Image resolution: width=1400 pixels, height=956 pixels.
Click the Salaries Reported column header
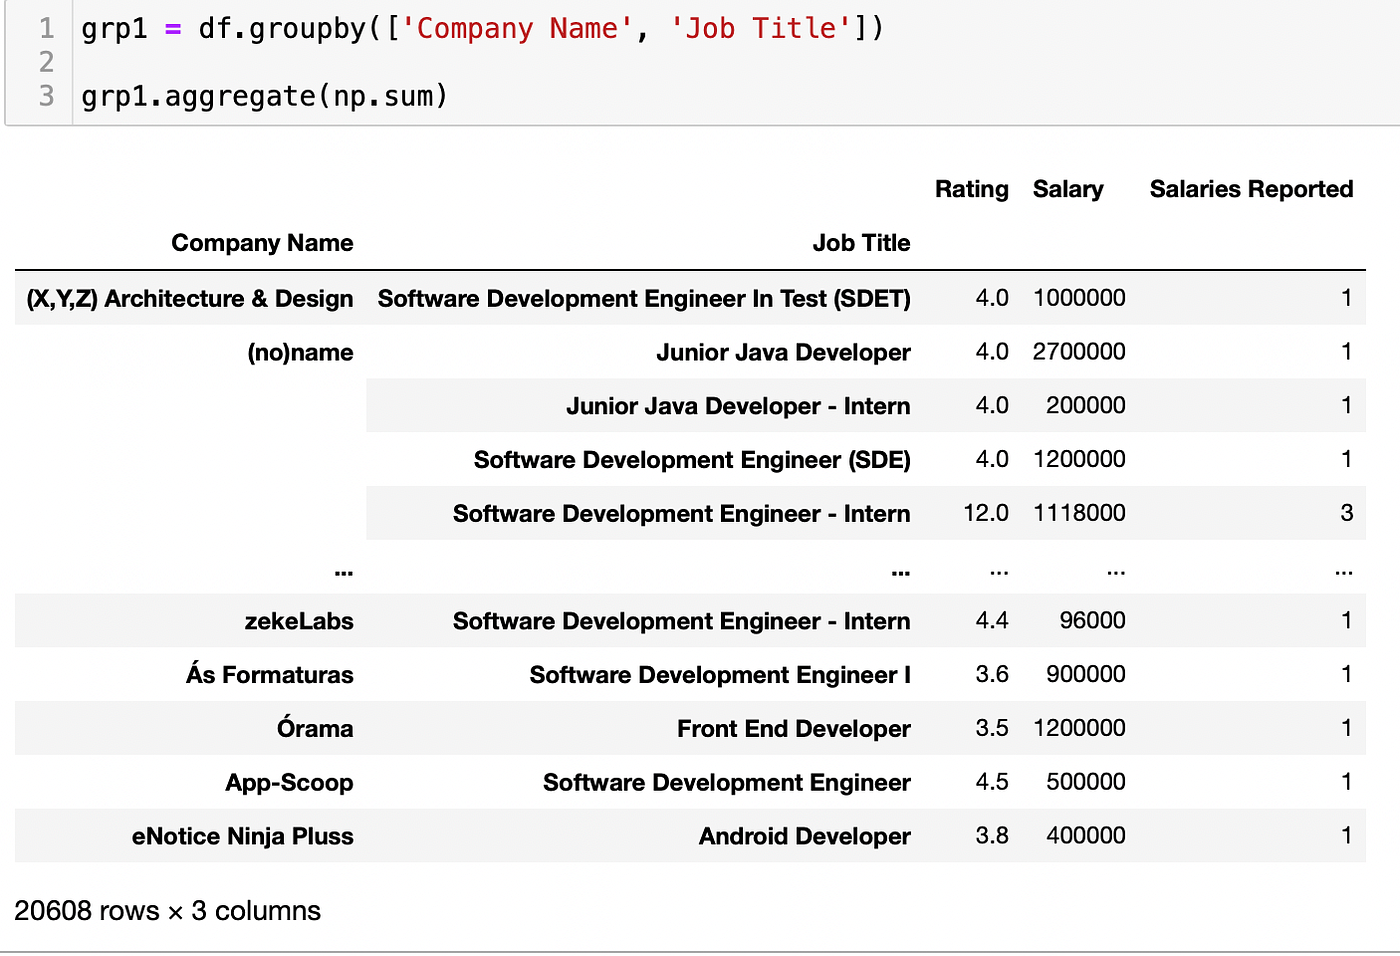(x=1250, y=189)
